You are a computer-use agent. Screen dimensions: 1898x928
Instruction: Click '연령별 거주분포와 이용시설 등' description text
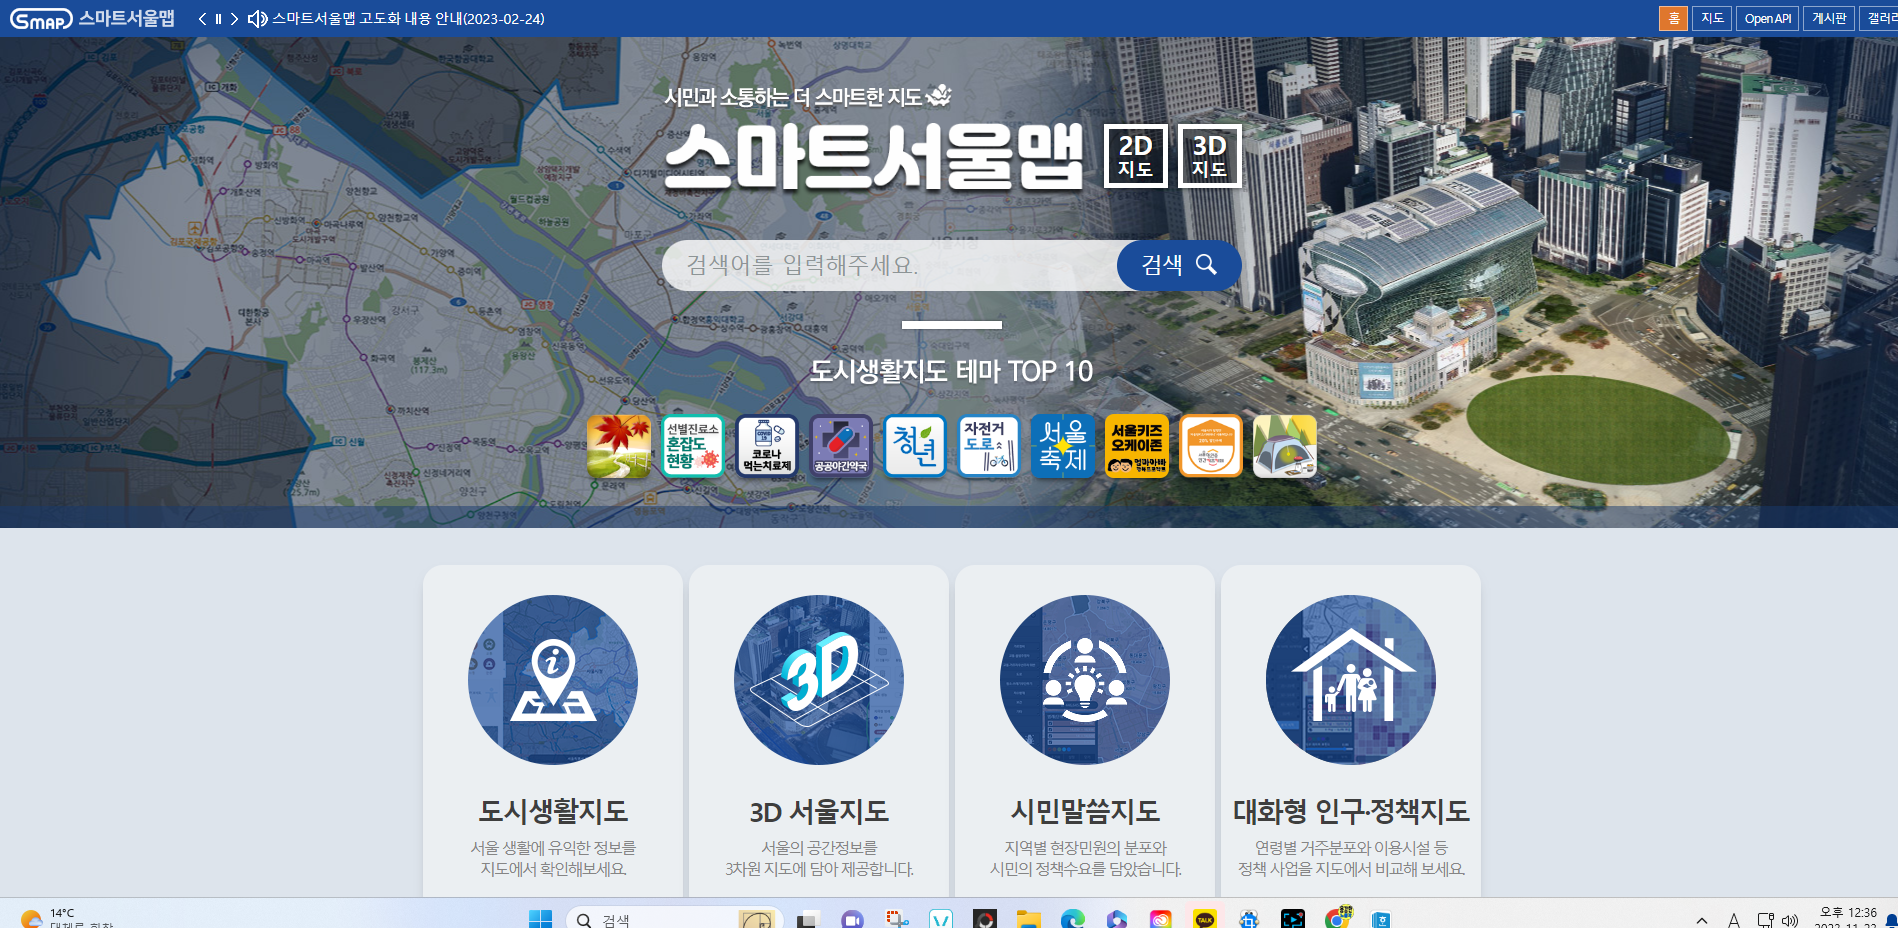click(x=1351, y=847)
